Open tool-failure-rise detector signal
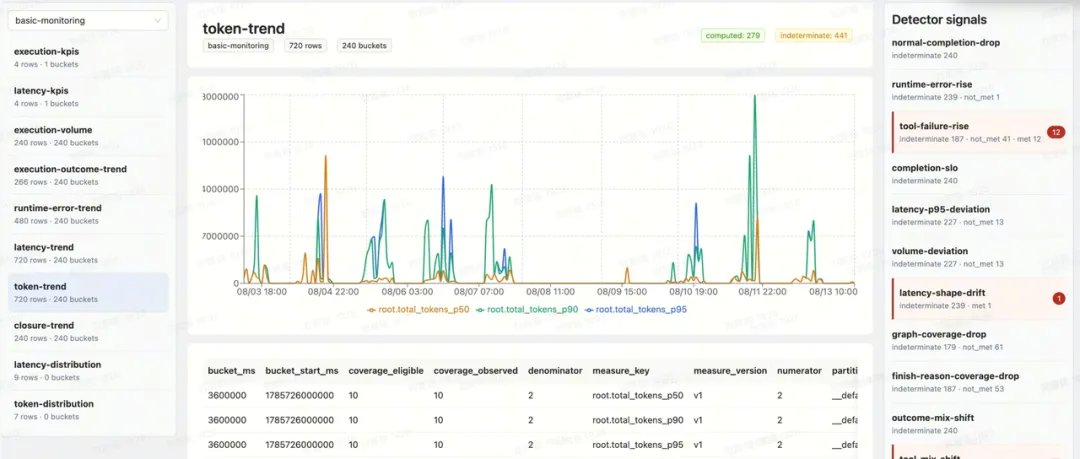 click(978, 132)
